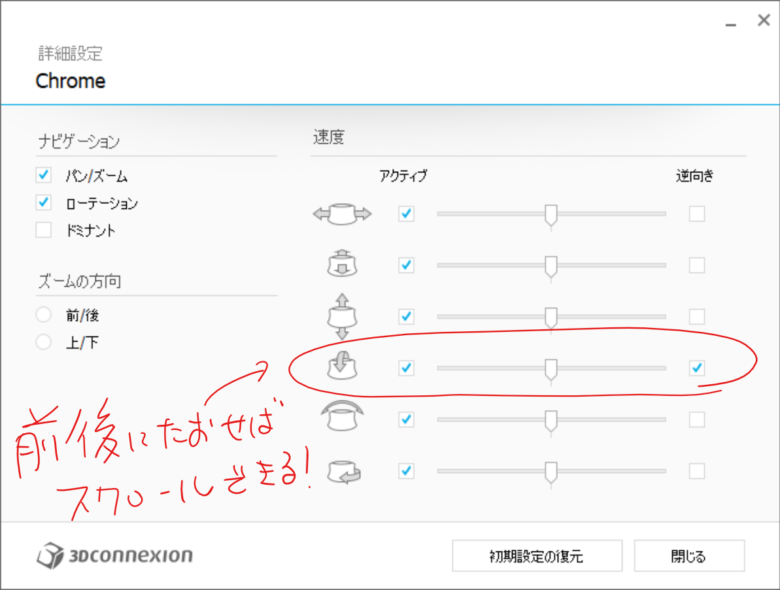Enable 逆向き for up/down axis

[697, 316]
